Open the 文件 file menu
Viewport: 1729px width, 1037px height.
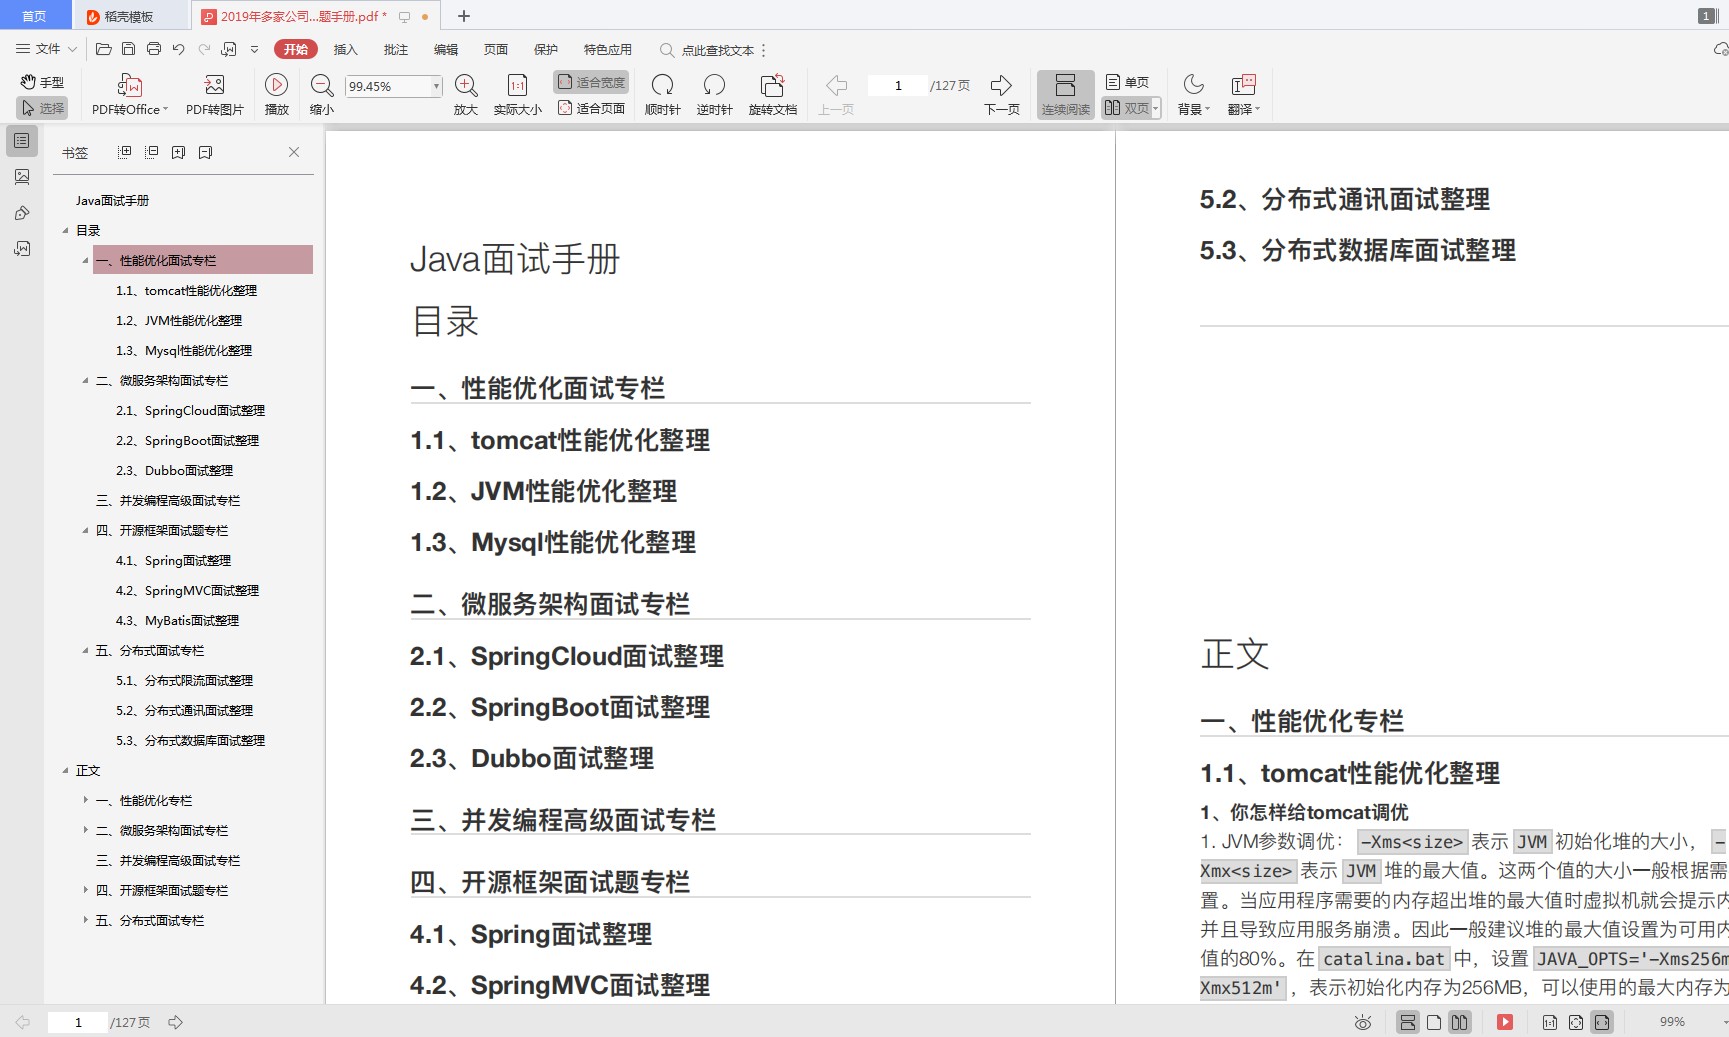(x=46, y=49)
